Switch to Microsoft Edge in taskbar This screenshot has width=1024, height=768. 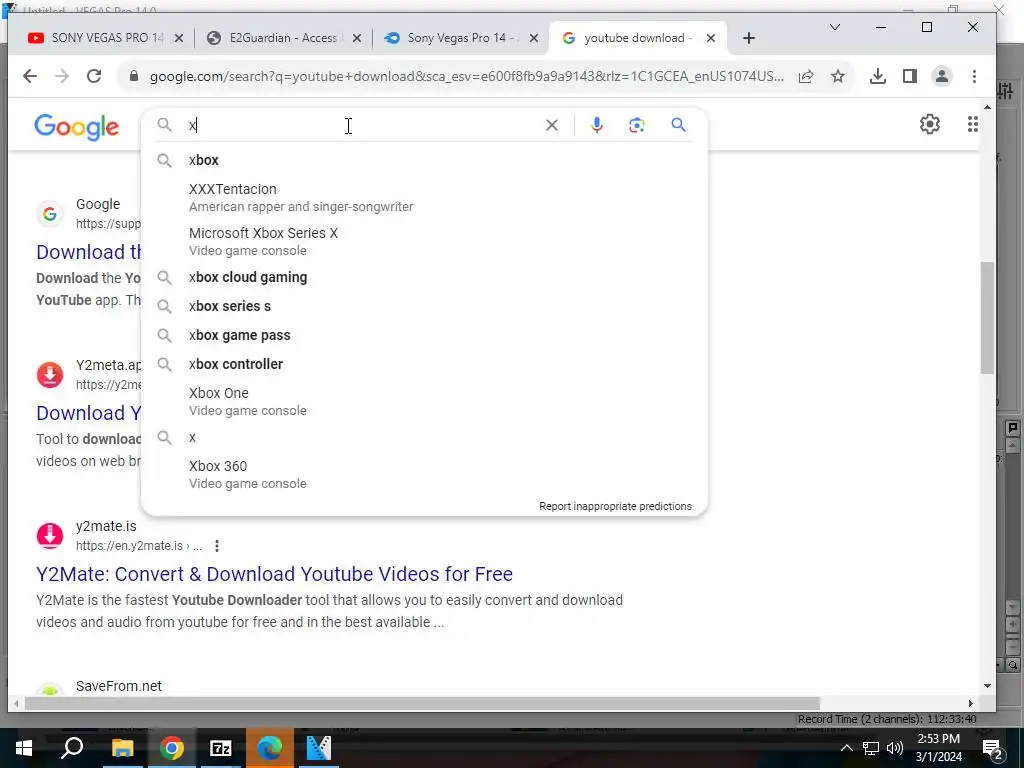click(269, 748)
